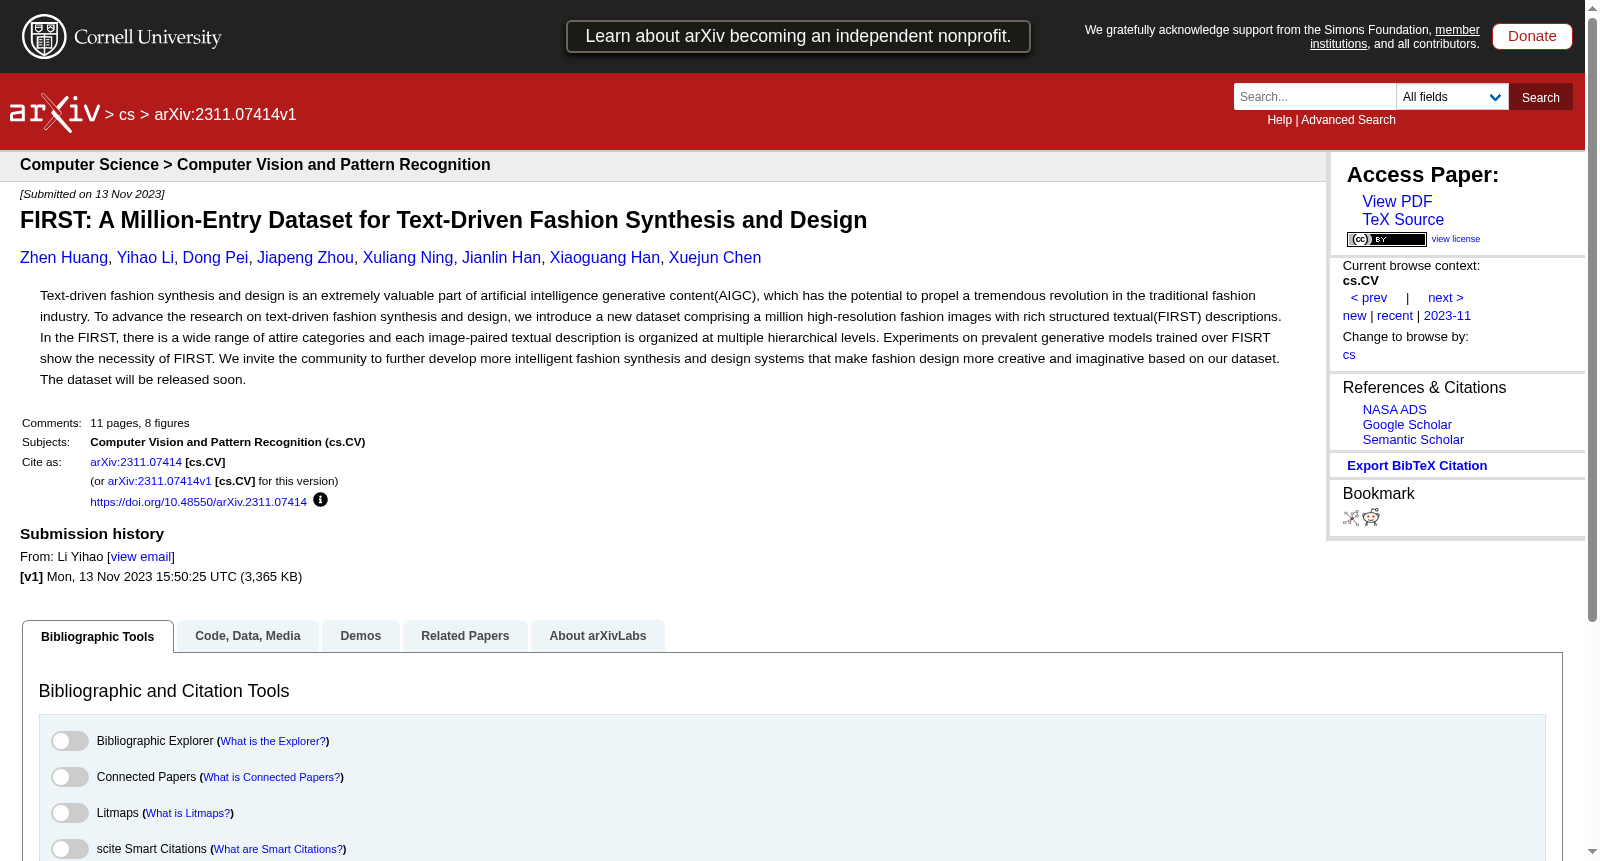The height and width of the screenshot is (861, 1600).
Task: Open the Related Papers tab
Action: click(465, 636)
